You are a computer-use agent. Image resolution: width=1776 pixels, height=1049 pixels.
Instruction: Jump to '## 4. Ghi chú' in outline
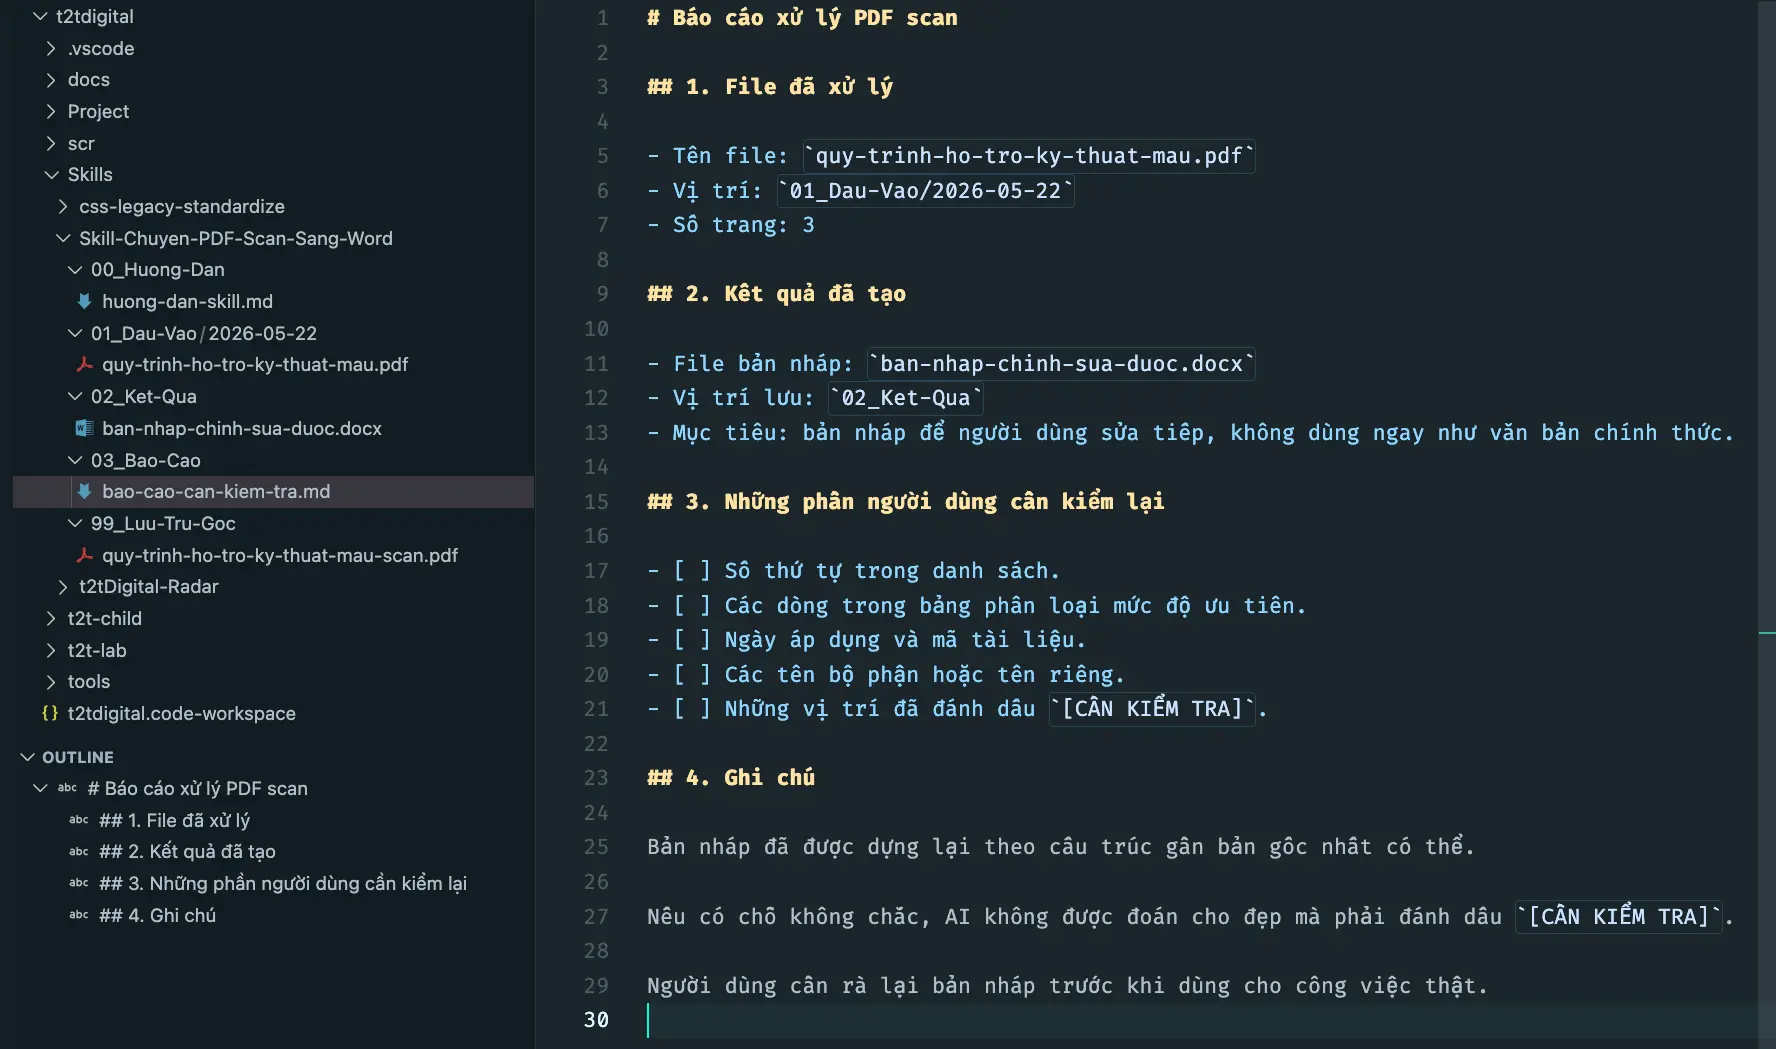tap(157, 915)
